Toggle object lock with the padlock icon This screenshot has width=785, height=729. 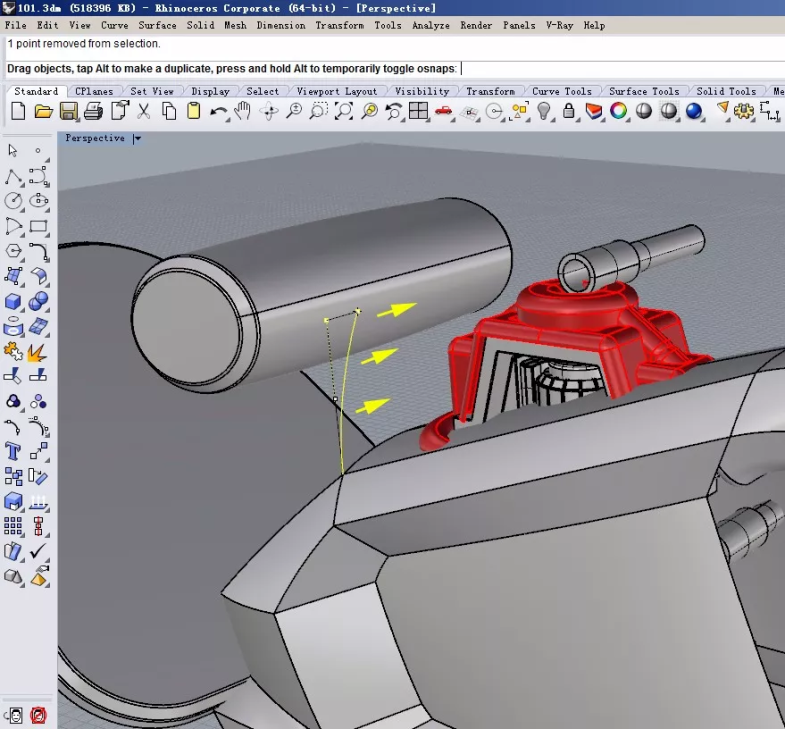[x=569, y=111]
